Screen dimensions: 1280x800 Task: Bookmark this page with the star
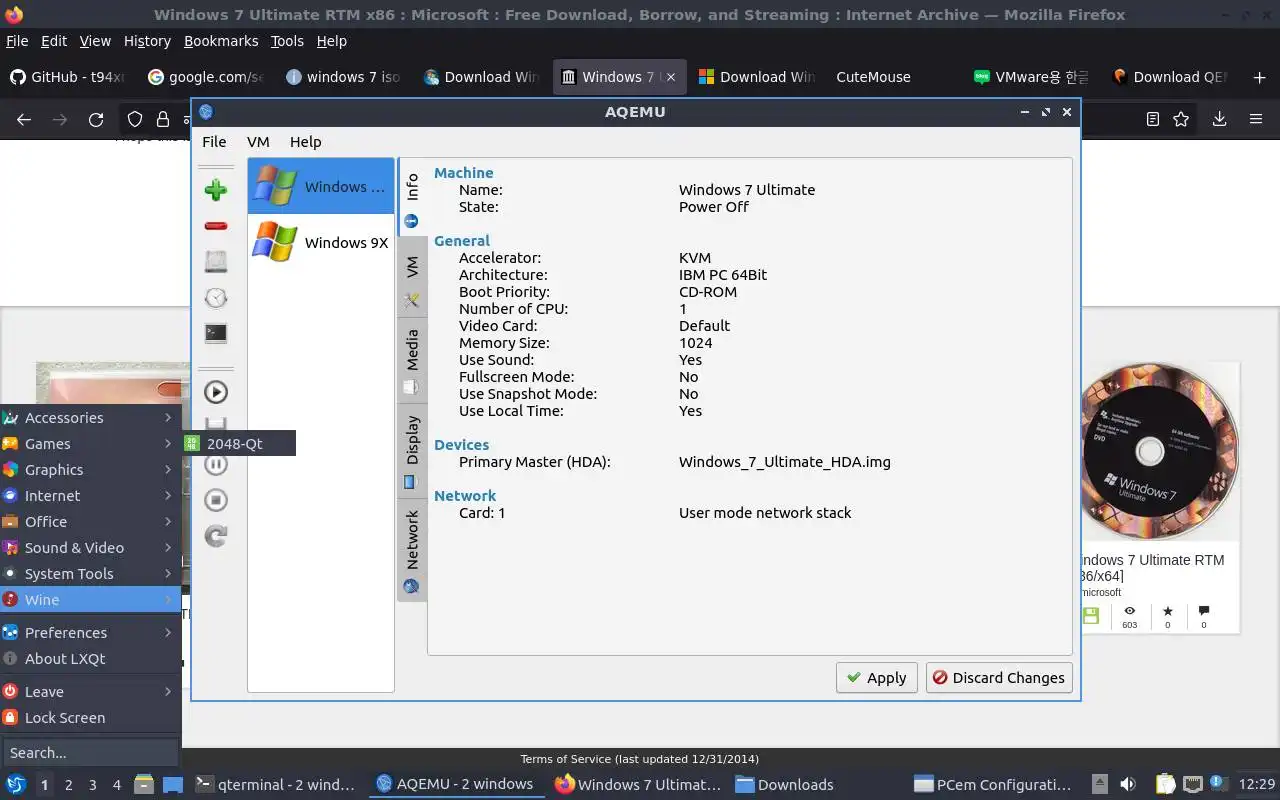[x=1181, y=119]
